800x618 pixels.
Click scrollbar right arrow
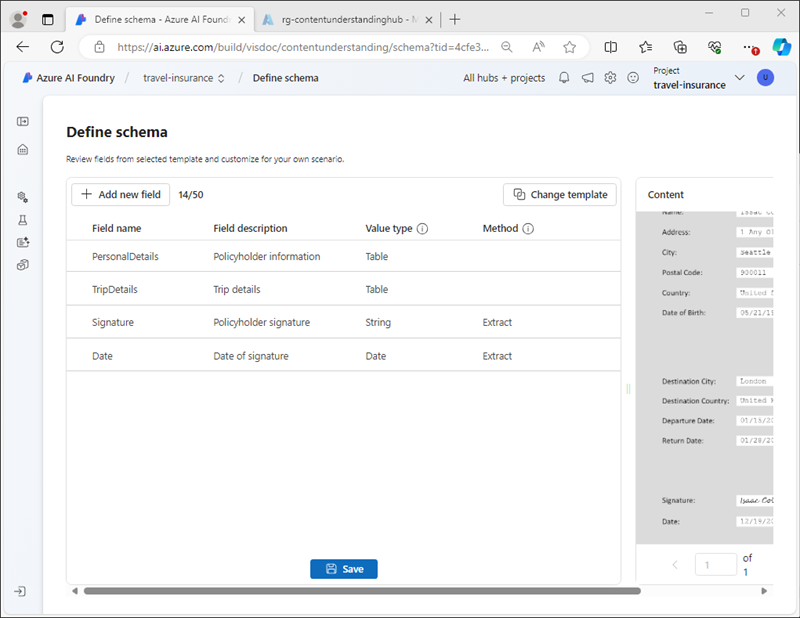click(764, 591)
